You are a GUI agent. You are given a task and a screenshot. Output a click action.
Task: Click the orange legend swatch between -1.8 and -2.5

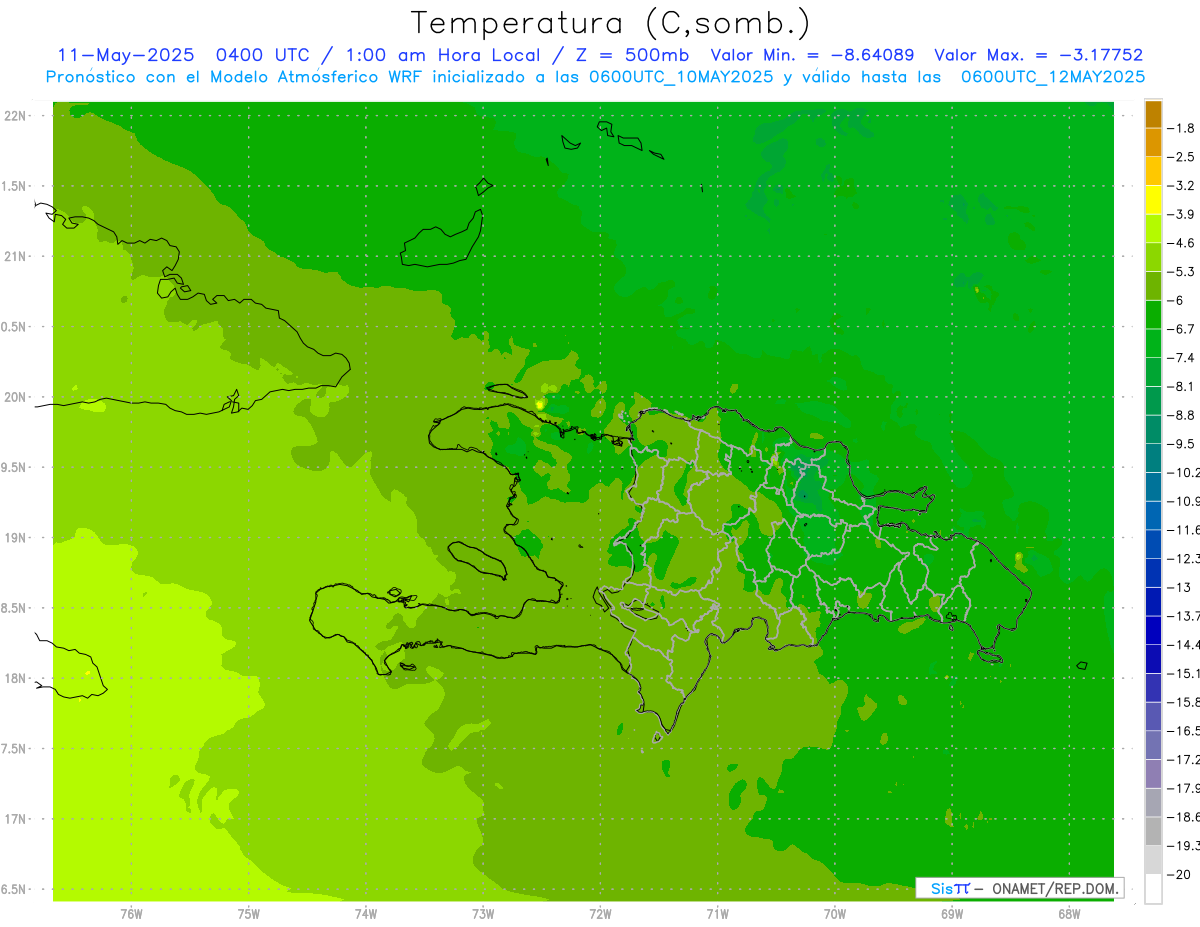(1153, 143)
